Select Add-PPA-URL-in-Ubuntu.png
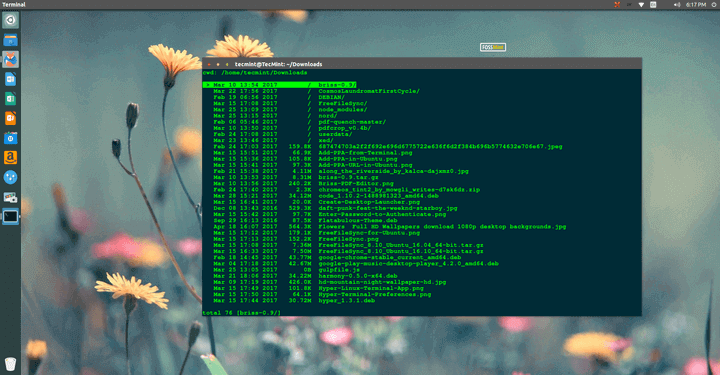The height and width of the screenshot is (375, 720). pyautogui.click(x=313, y=165)
